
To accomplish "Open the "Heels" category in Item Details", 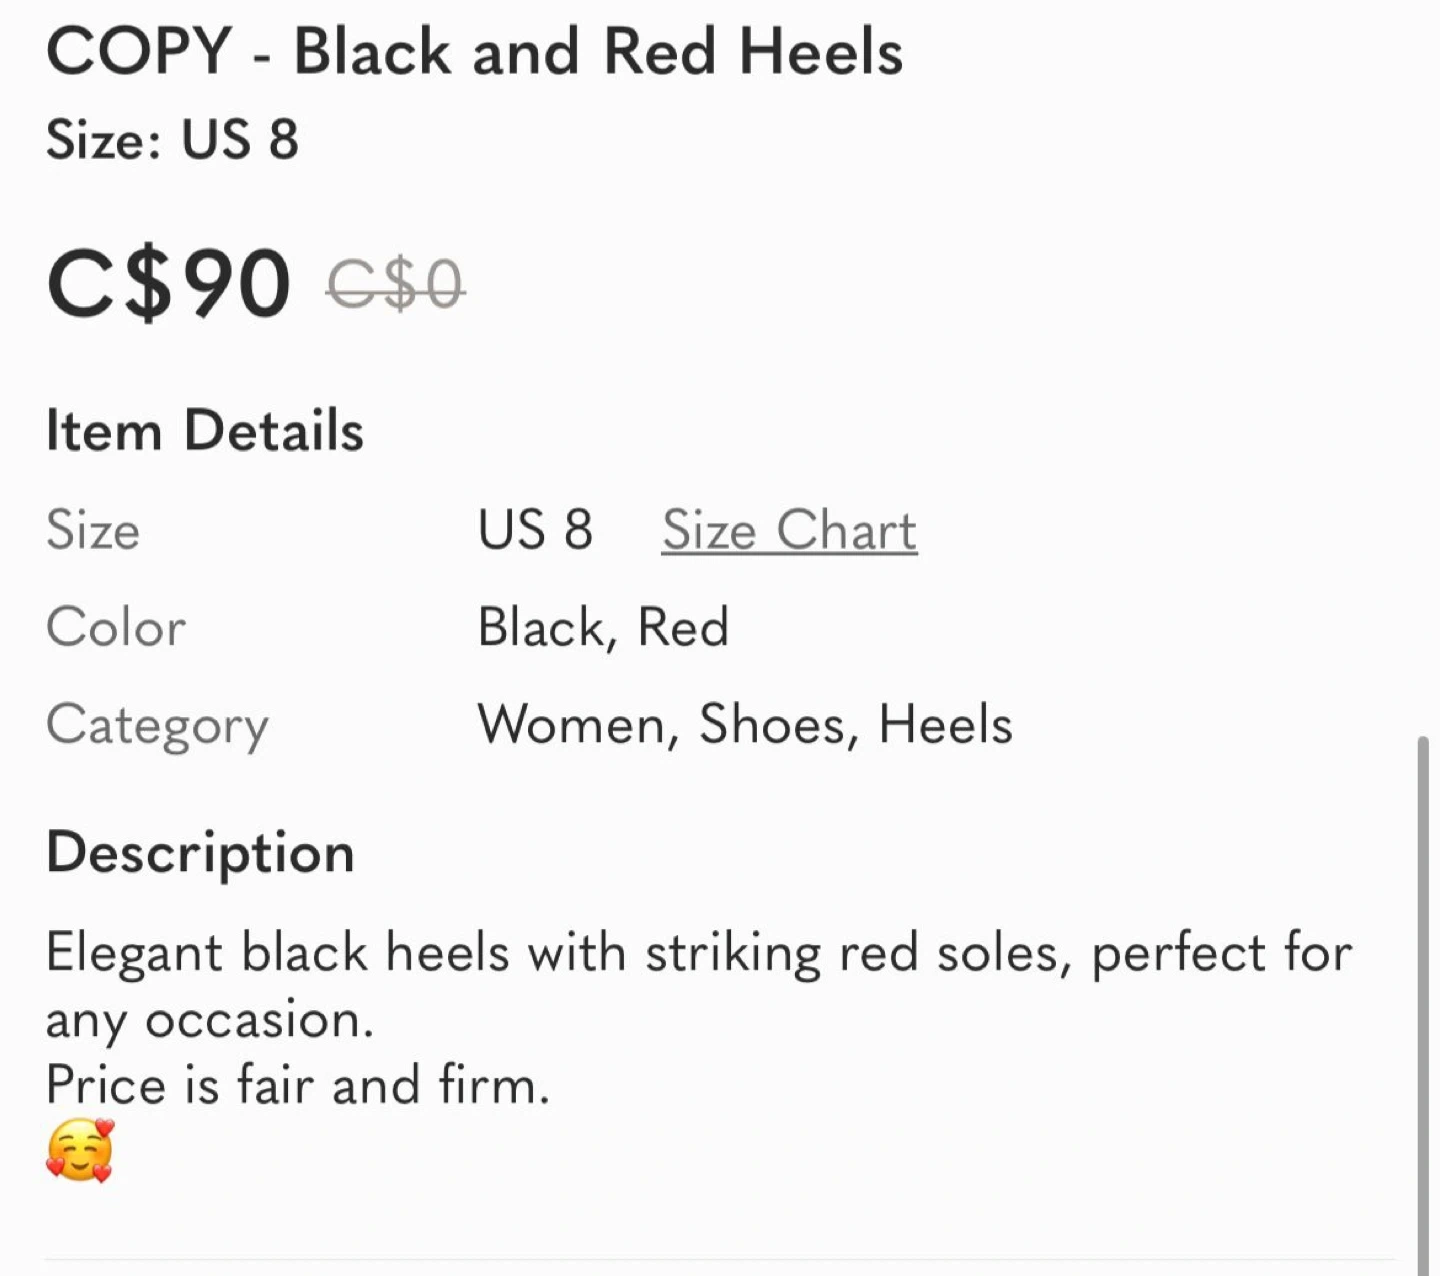I will click(x=945, y=725).
